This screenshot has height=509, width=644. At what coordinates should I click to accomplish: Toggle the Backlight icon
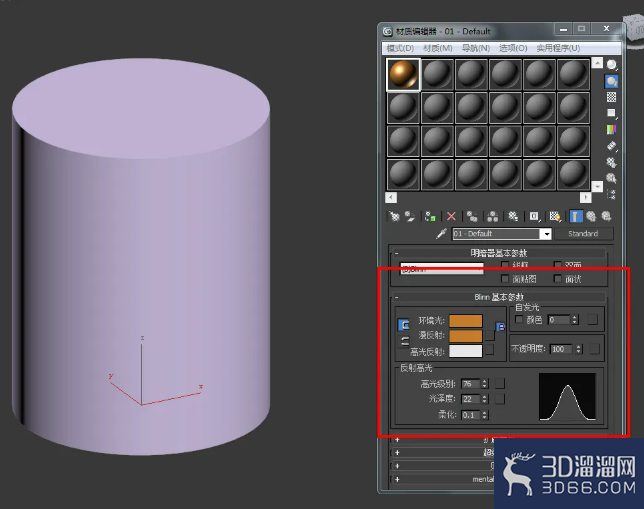(x=612, y=81)
